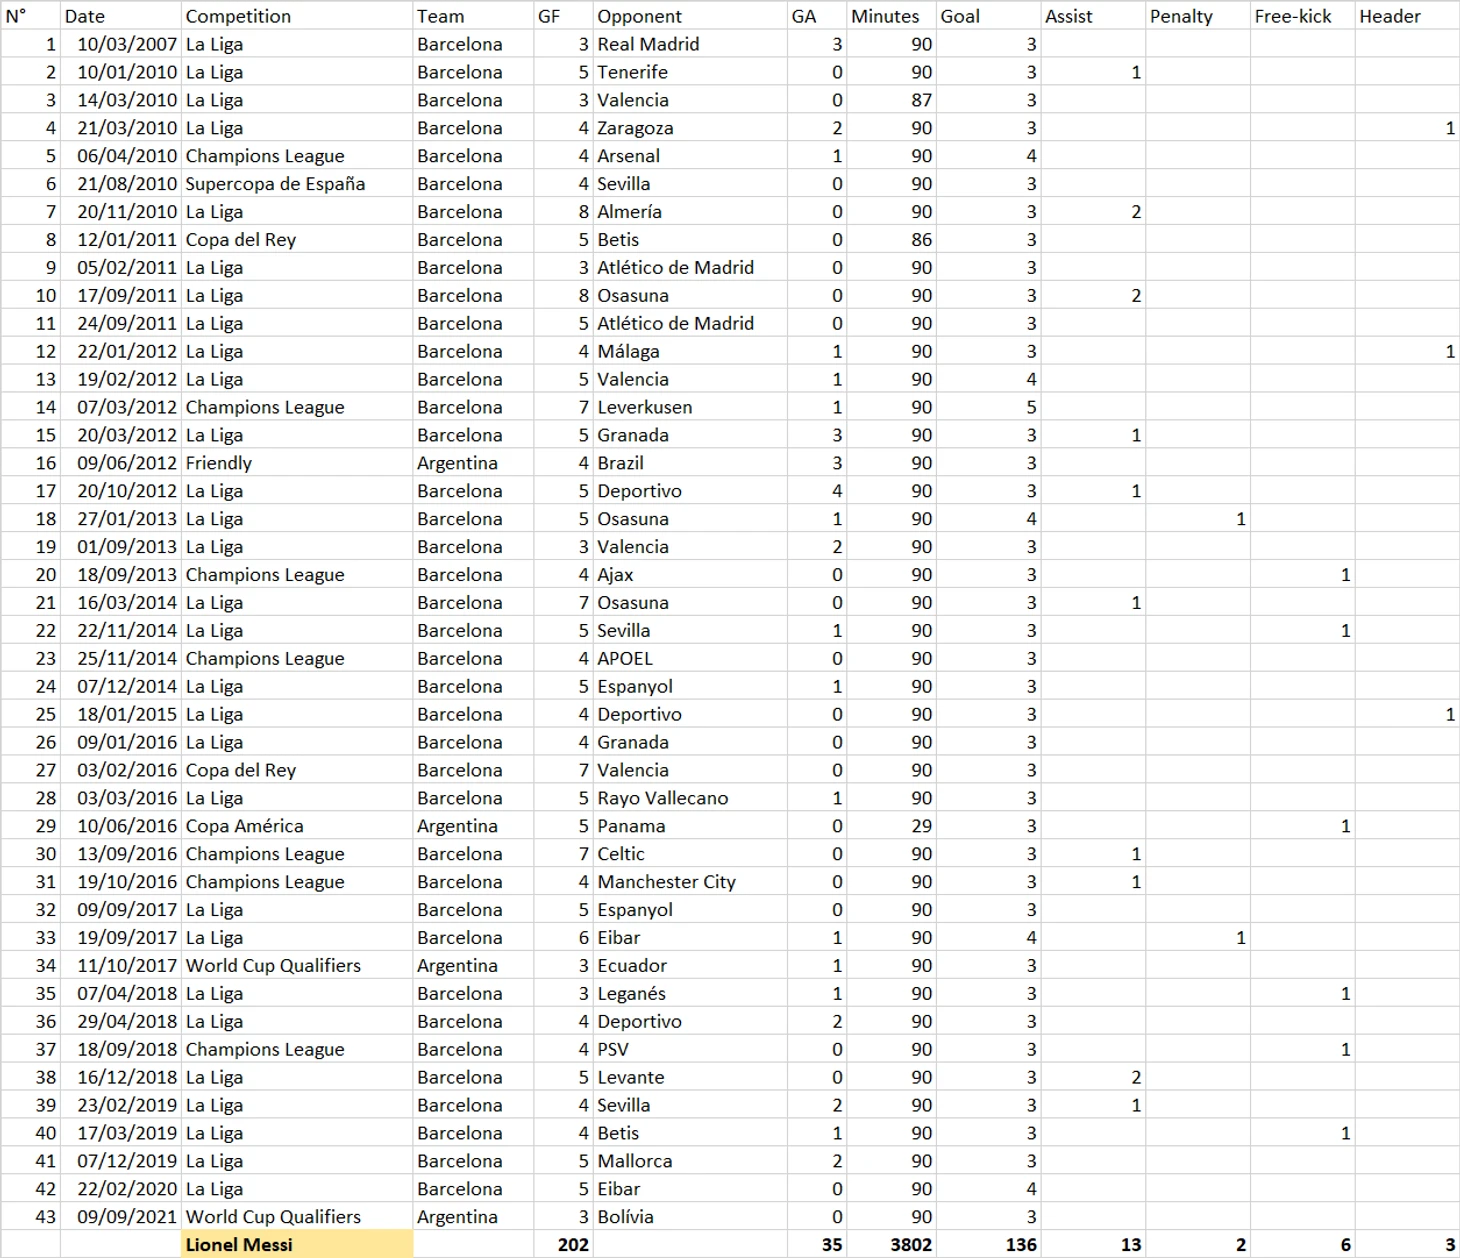
Task: Select the 'Free-kick' header cell
Action: [1302, 16]
